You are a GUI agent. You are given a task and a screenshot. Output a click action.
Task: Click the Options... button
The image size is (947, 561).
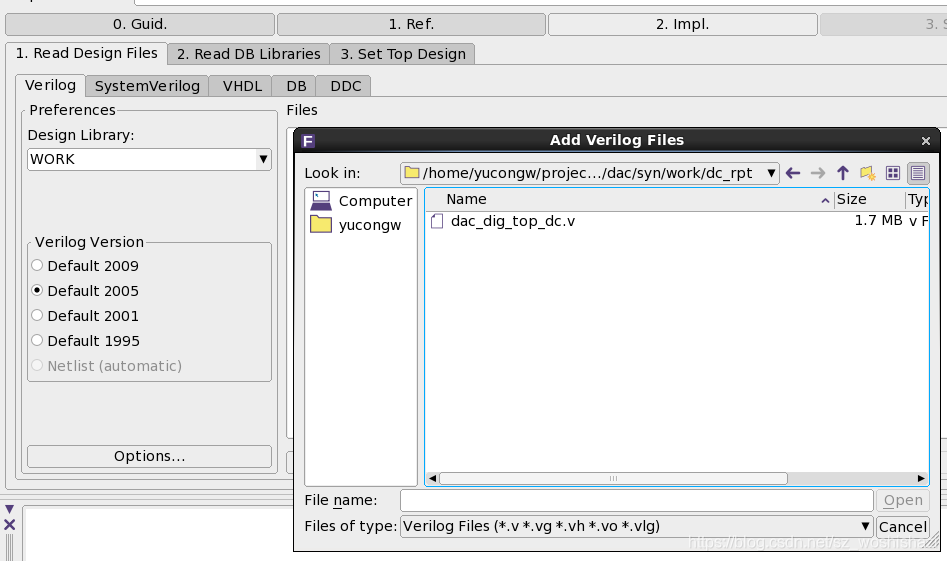click(149, 456)
